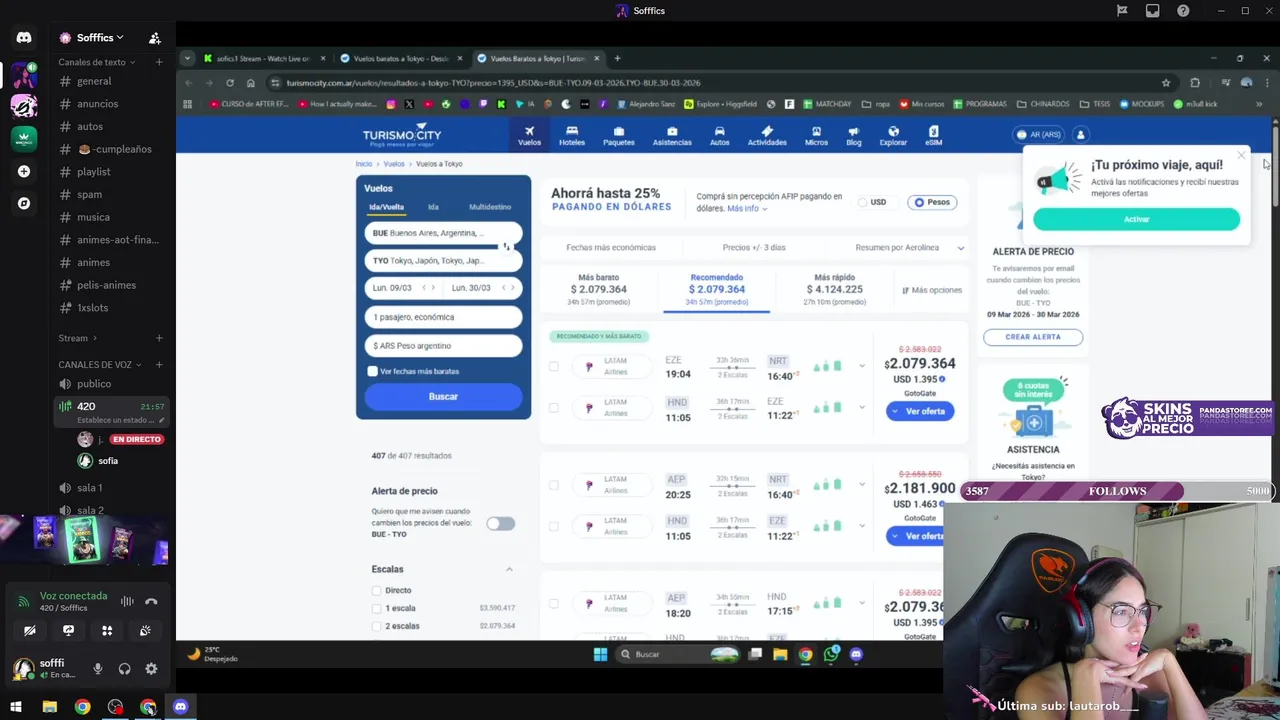This screenshot has width=1280, height=720.
Task: Open the Micros section on Turismocity
Action: pyautogui.click(x=816, y=136)
